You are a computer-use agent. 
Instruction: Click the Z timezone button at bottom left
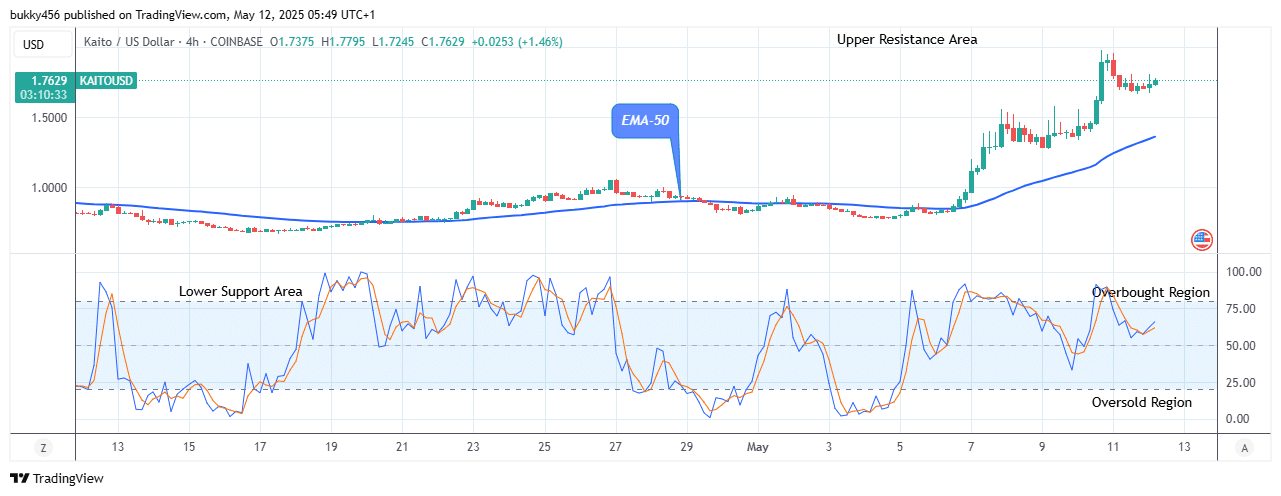pyautogui.click(x=43, y=447)
